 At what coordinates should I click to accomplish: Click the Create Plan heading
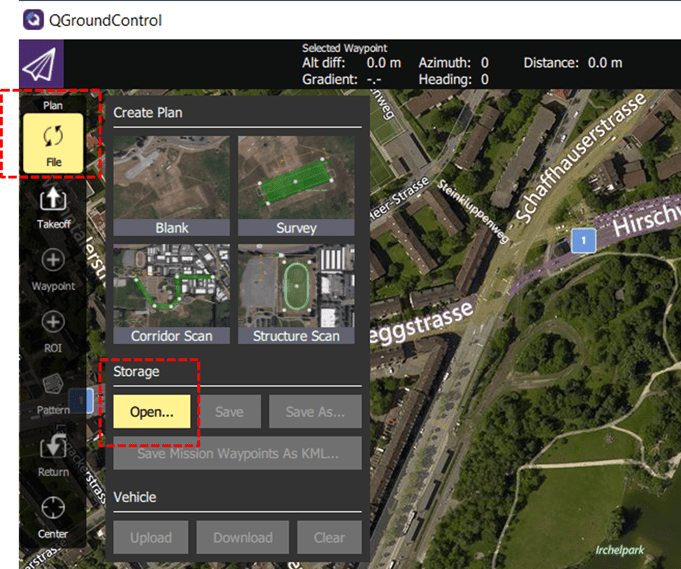148,112
